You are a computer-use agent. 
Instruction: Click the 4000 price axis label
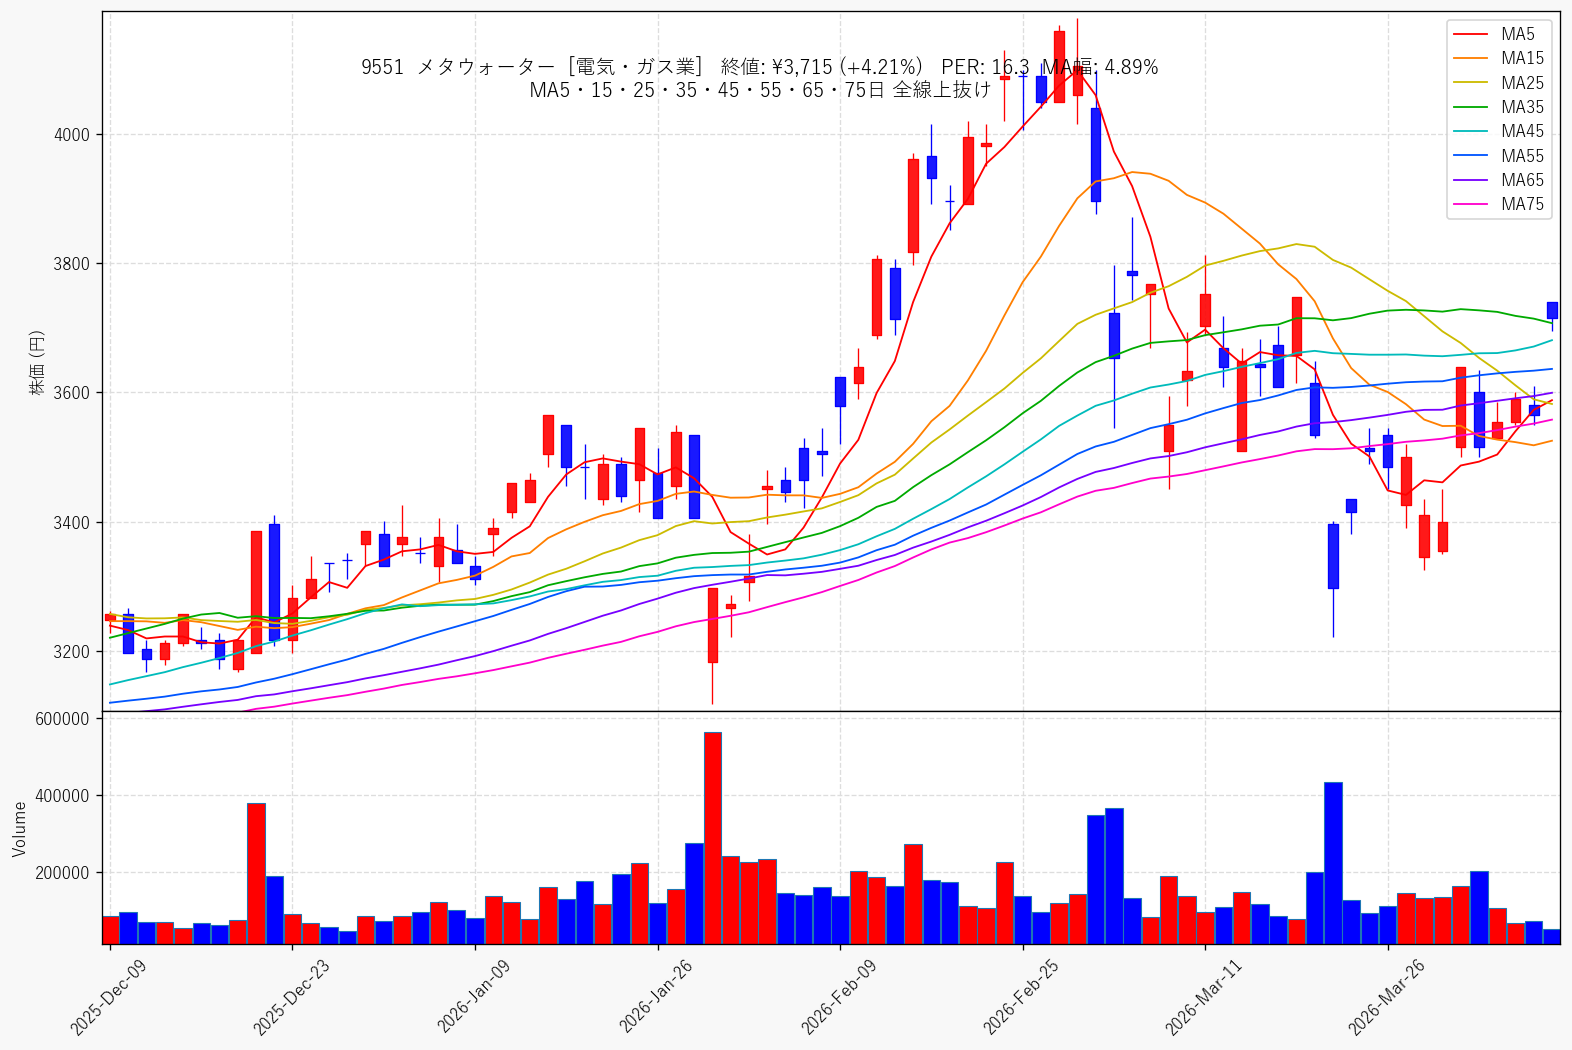point(71,135)
